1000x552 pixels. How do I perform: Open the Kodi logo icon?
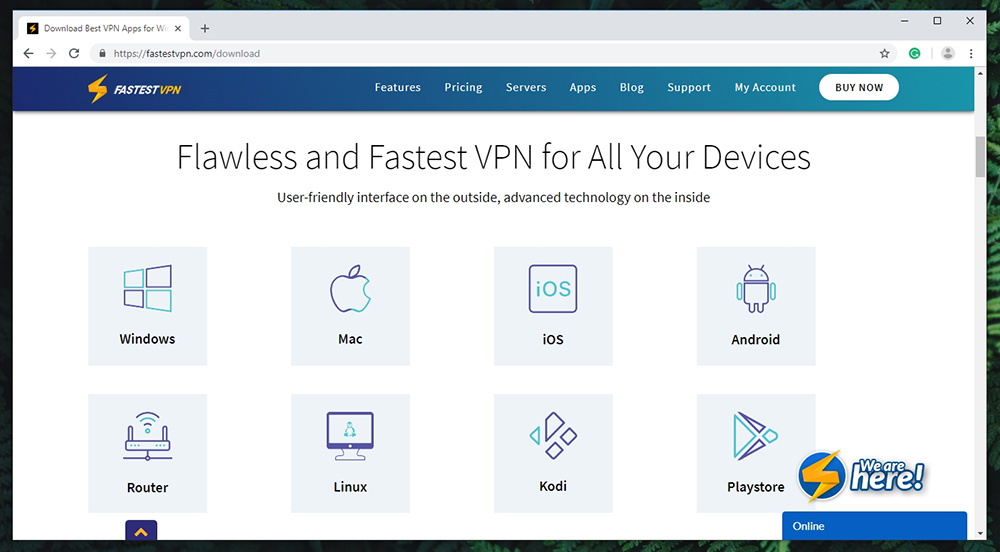pyautogui.click(x=553, y=435)
